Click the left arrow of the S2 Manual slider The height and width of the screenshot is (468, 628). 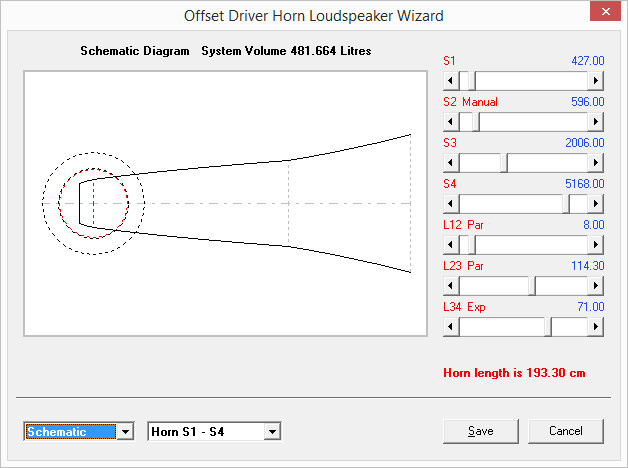tap(451, 121)
